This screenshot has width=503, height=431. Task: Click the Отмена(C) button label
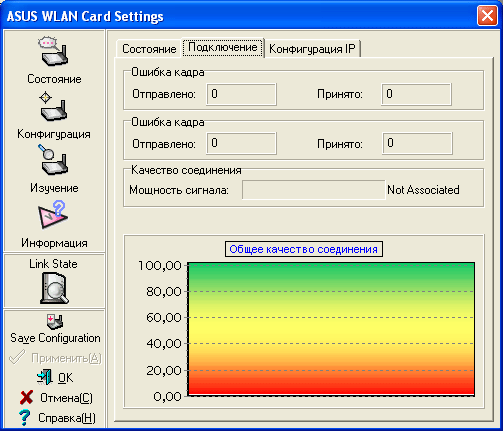click(x=66, y=398)
